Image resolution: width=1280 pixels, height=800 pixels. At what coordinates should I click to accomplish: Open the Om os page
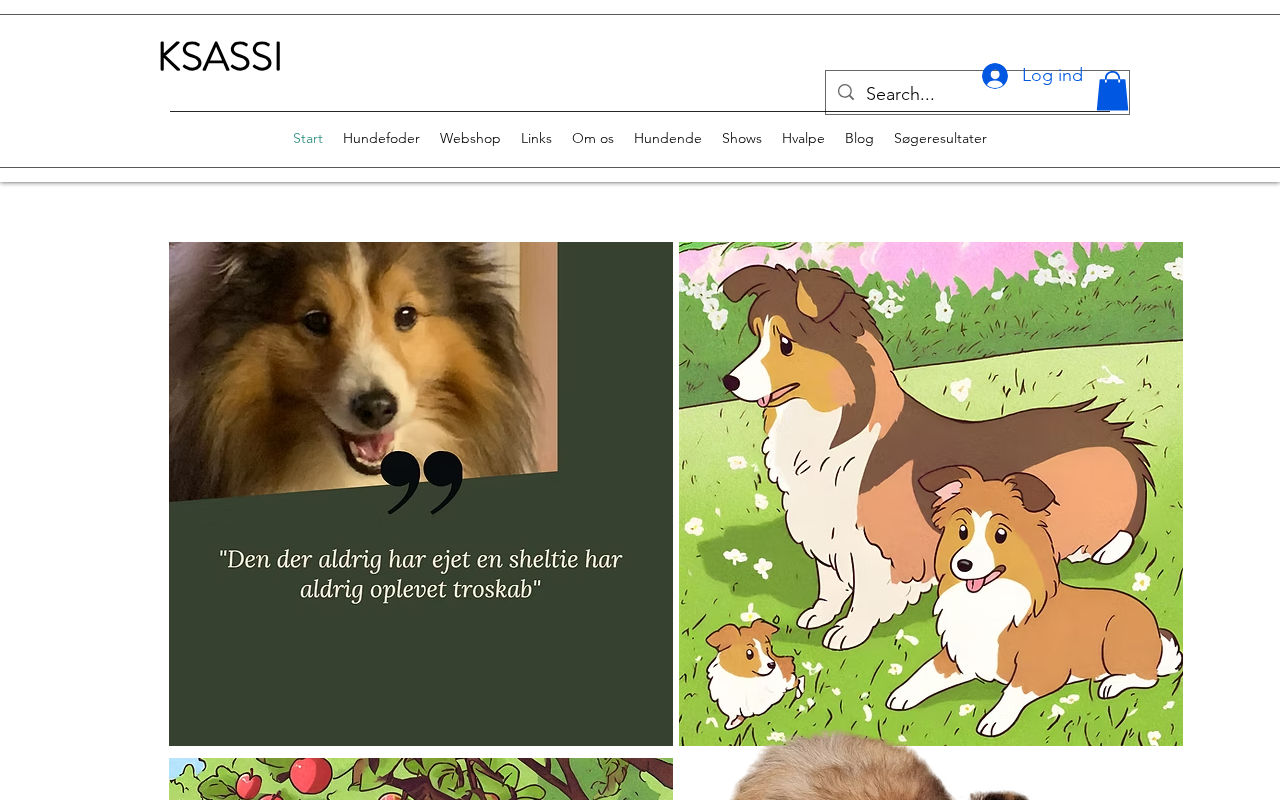coord(593,138)
